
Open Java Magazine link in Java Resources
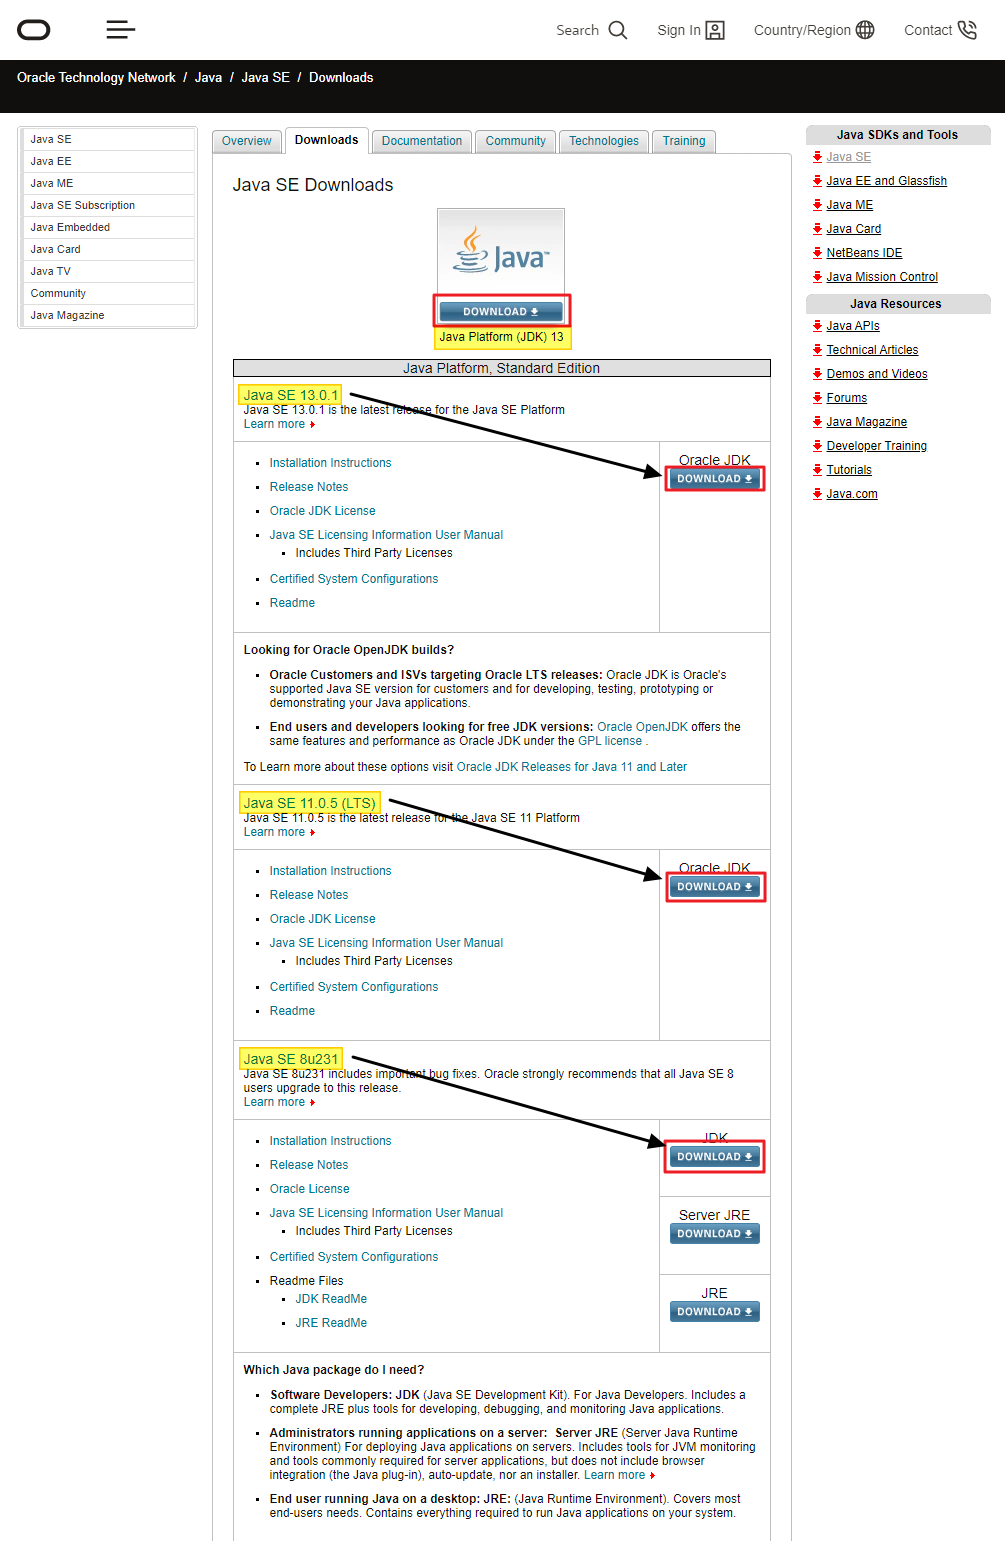click(x=866, y=422)
